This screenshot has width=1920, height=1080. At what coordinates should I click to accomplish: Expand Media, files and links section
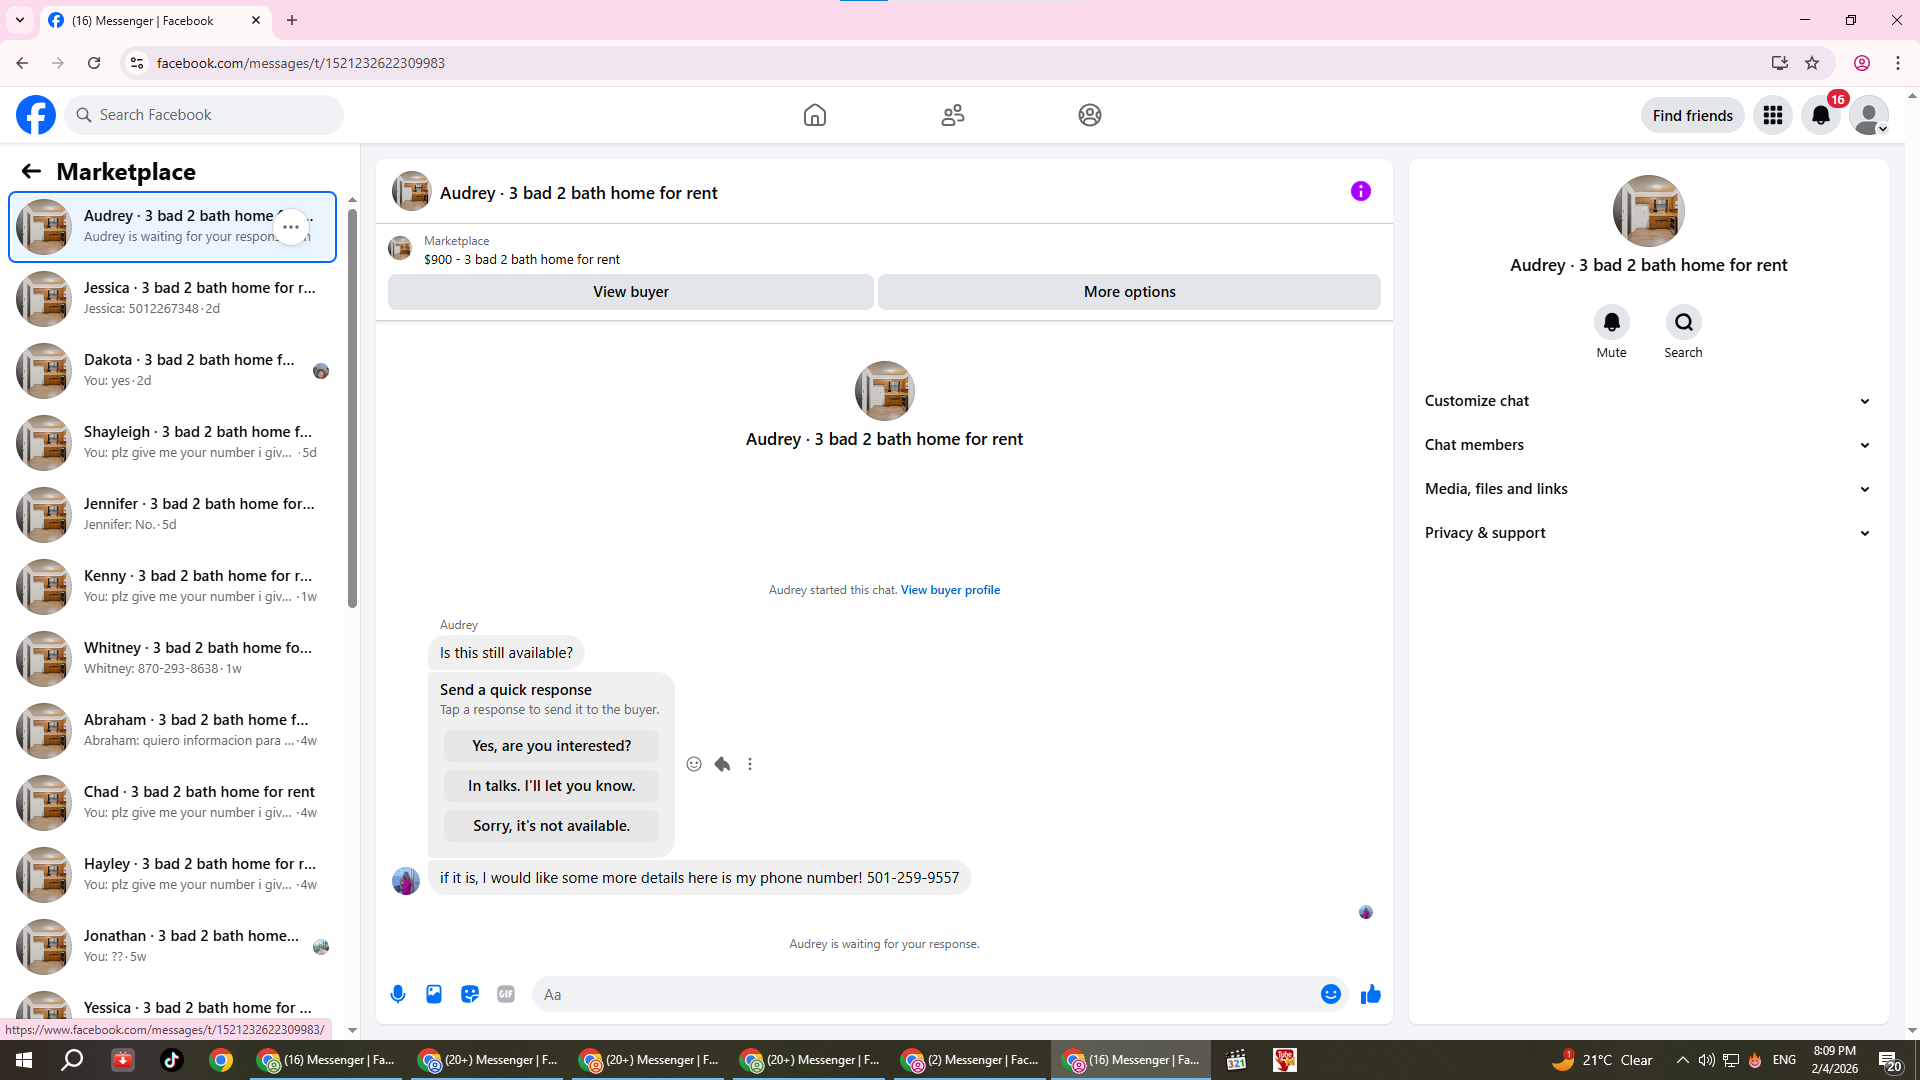point(1647,489)
